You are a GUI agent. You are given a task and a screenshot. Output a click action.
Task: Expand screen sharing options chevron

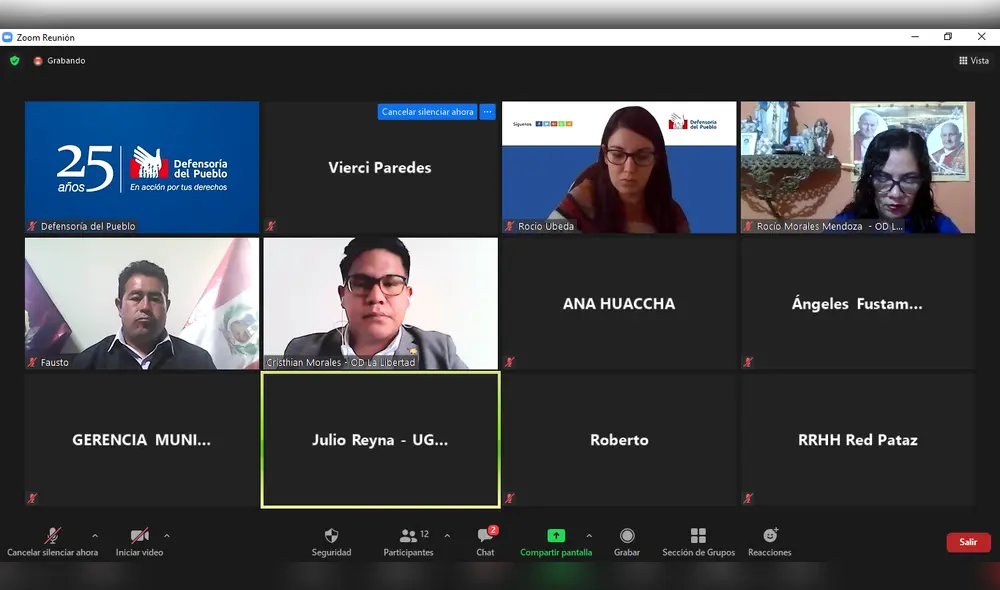click(x=589, y=534)
